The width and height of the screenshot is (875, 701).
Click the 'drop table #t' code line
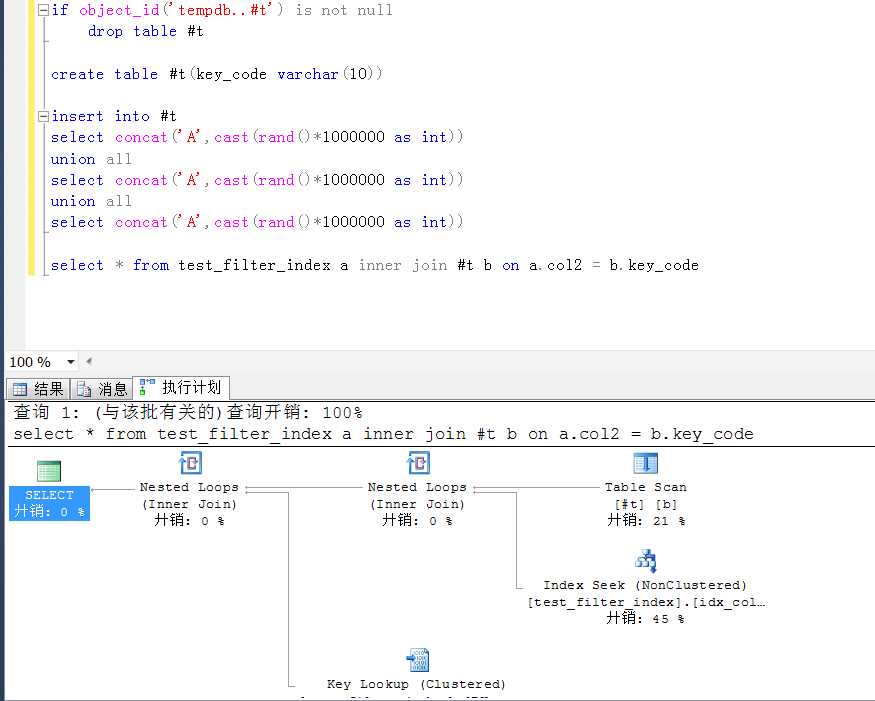pyautogui.click(x=146, y=31)
